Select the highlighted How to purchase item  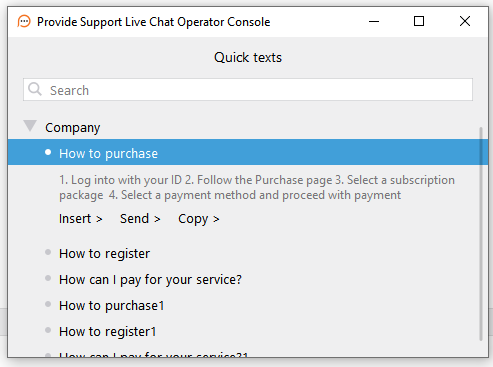tap(248, 152)
